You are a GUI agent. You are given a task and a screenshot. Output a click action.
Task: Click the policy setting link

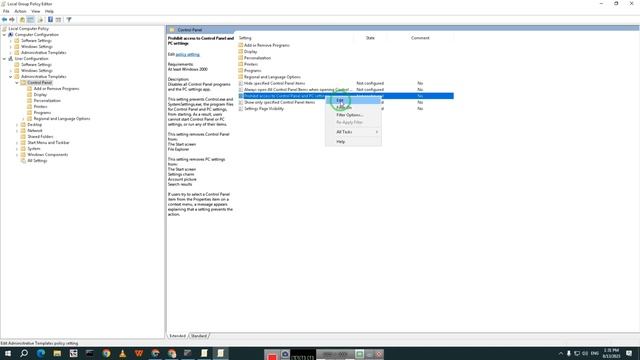(x=188, y=54)
